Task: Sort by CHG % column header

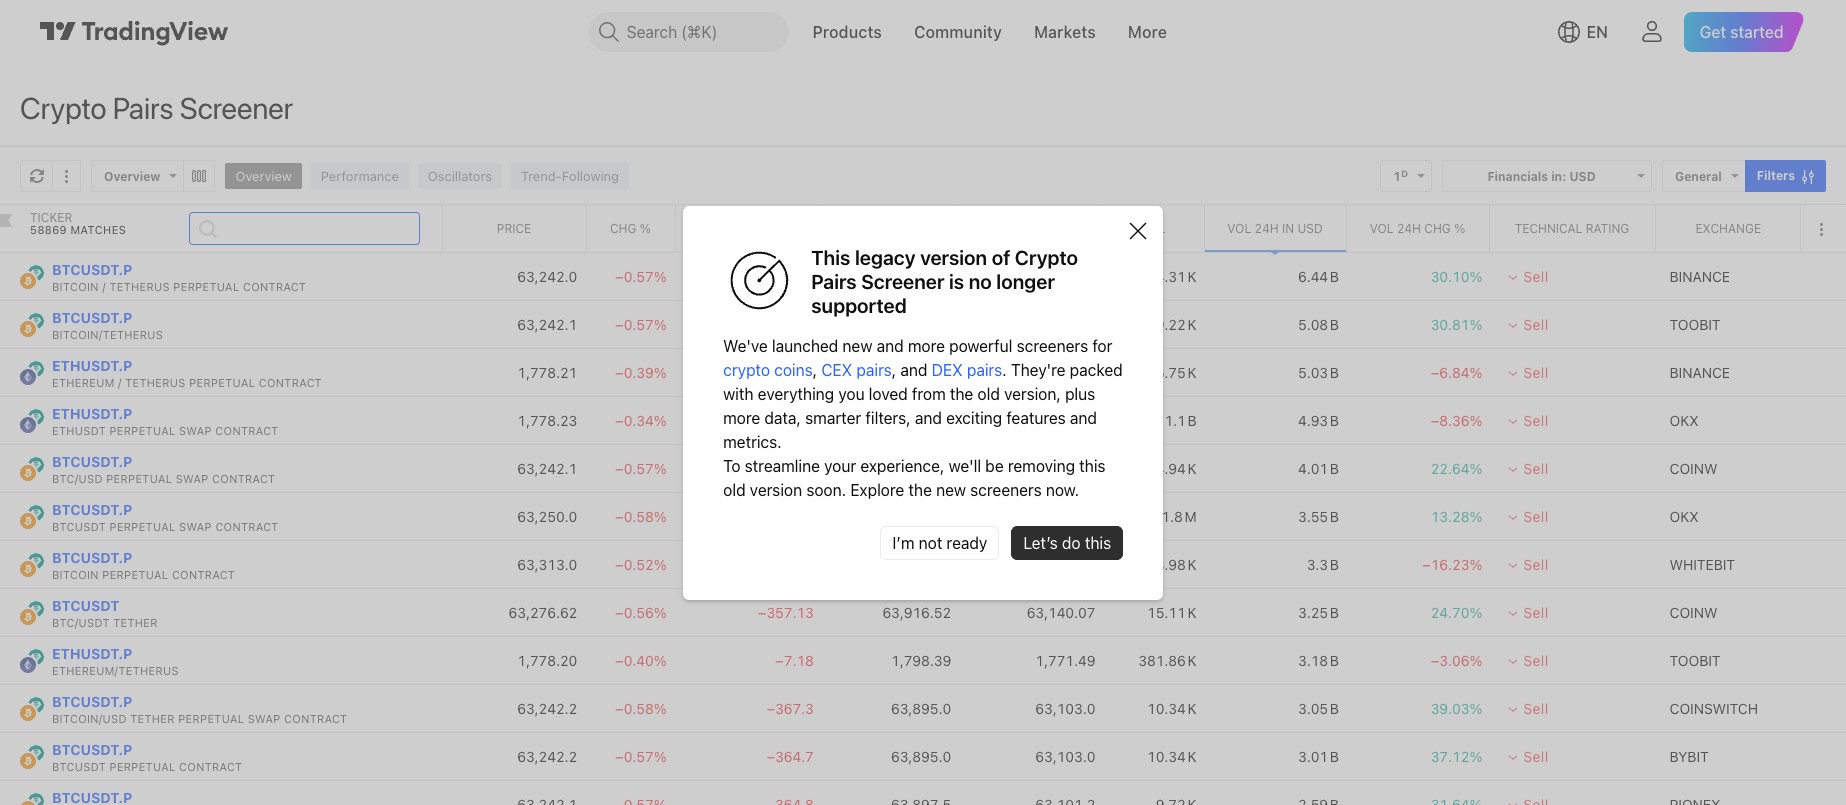Action: pyautogui.click(x=630, y=229)
